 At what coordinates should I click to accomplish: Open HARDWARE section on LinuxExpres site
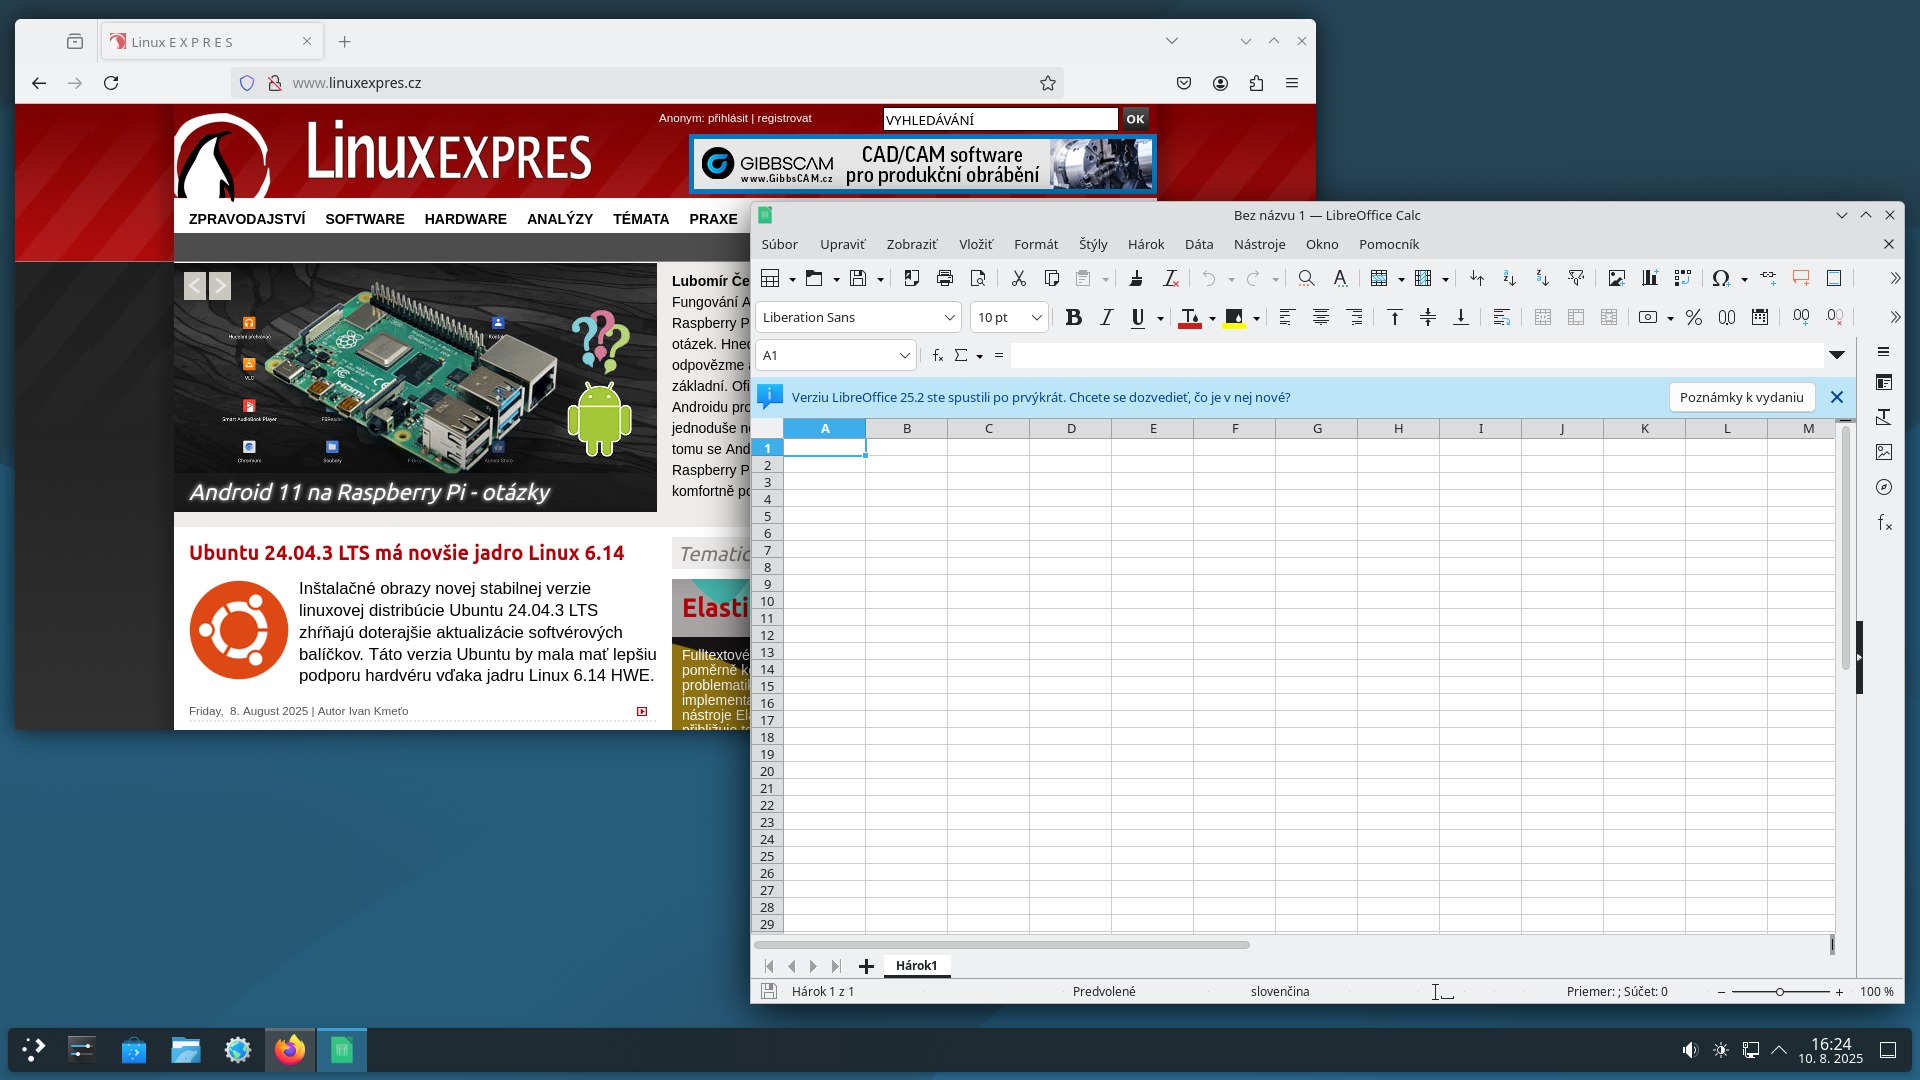[x=465, y=219]
